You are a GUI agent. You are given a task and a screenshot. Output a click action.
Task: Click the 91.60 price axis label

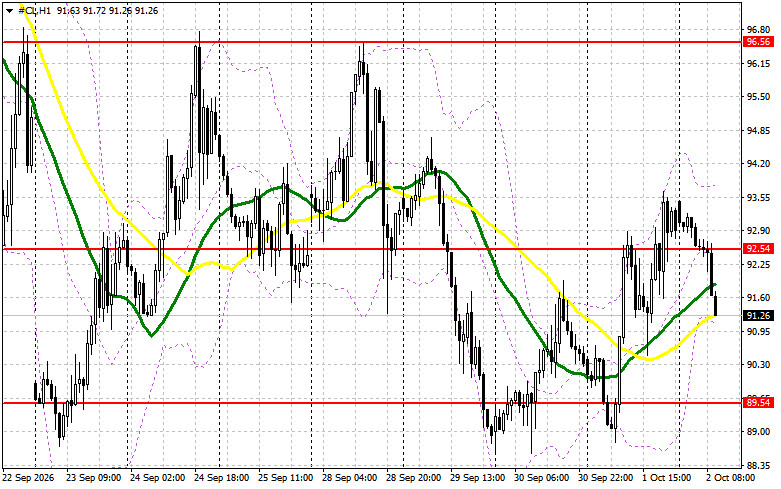coord(758,298)
